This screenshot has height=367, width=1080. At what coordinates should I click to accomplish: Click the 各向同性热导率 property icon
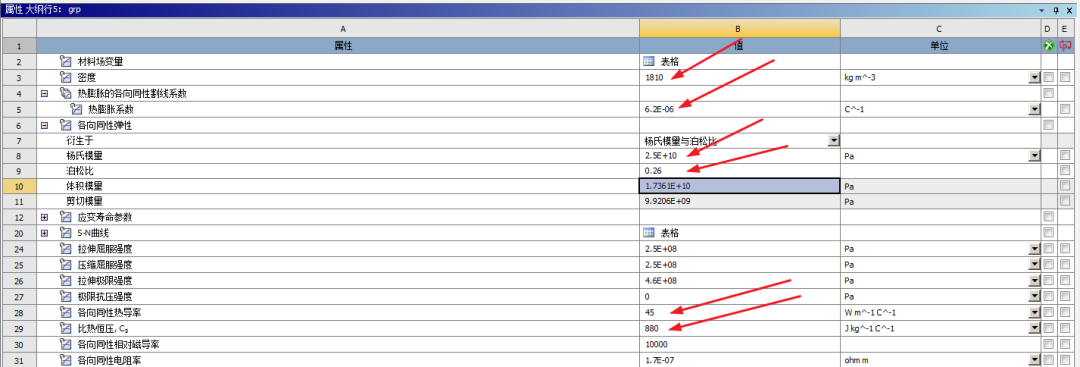(x=66, y=312)
